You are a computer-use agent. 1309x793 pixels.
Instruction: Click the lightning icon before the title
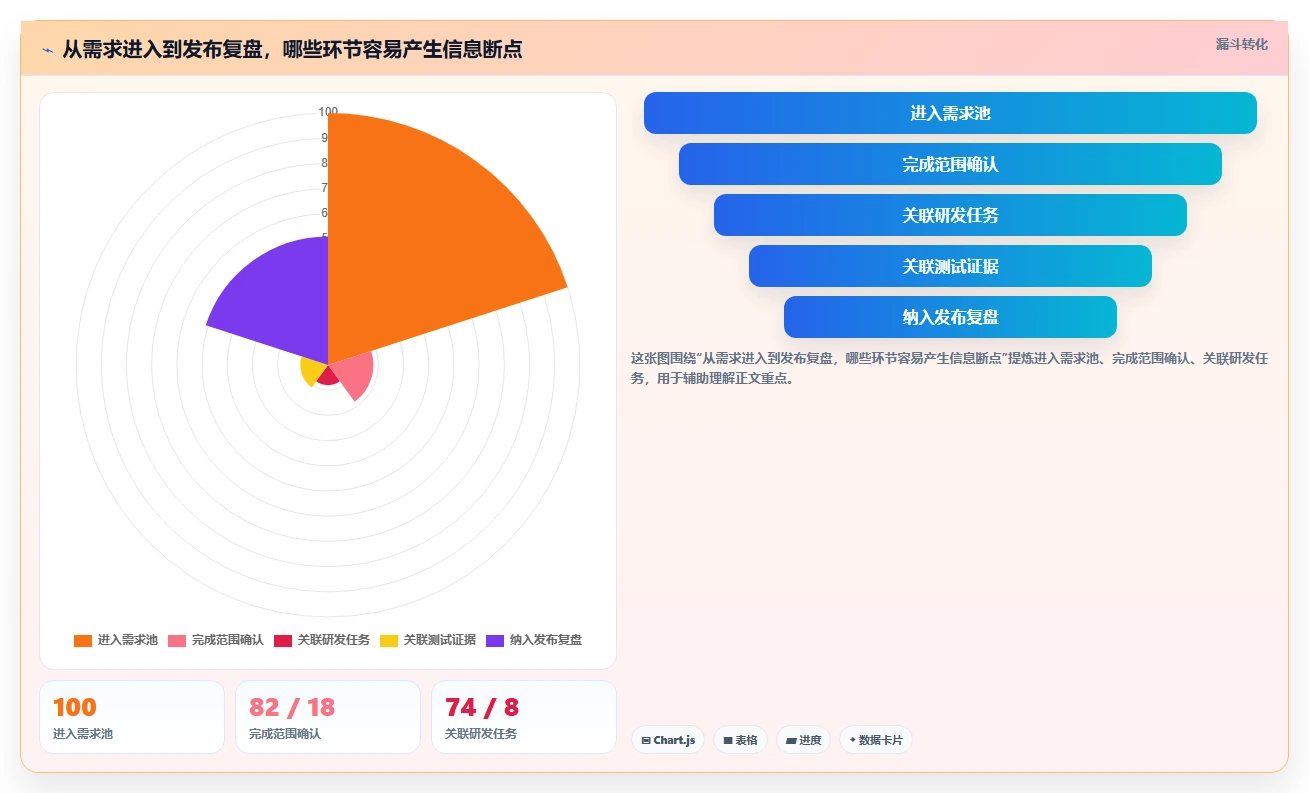click(47, 49)
